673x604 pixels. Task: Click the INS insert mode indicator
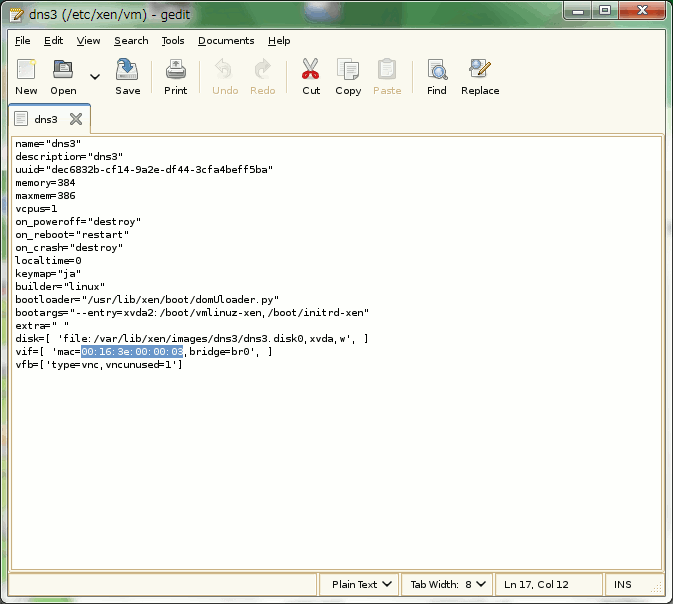click(x=622, y=584)
